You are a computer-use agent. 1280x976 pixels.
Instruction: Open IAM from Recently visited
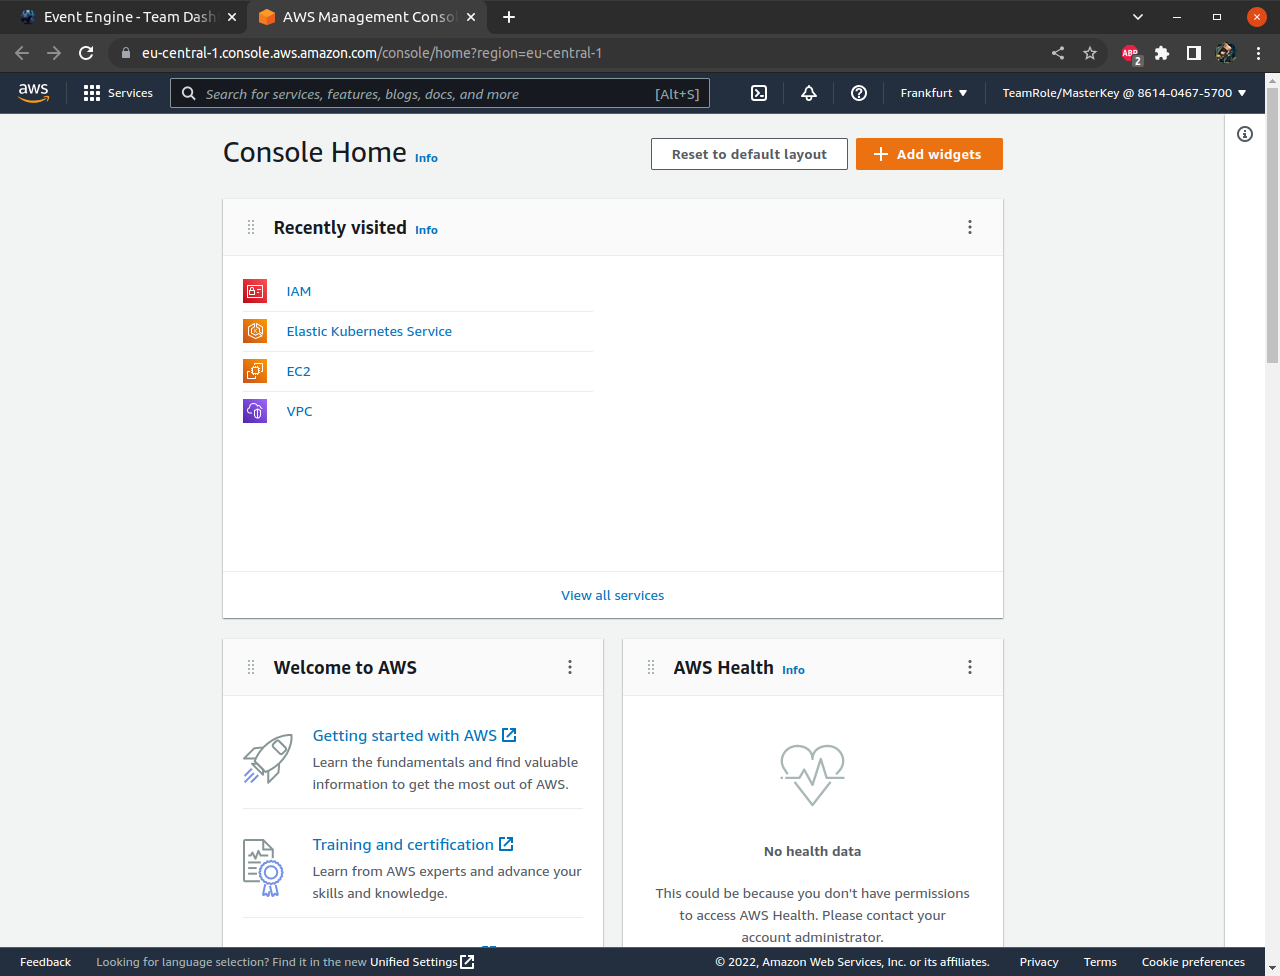(x=299, y=291)
